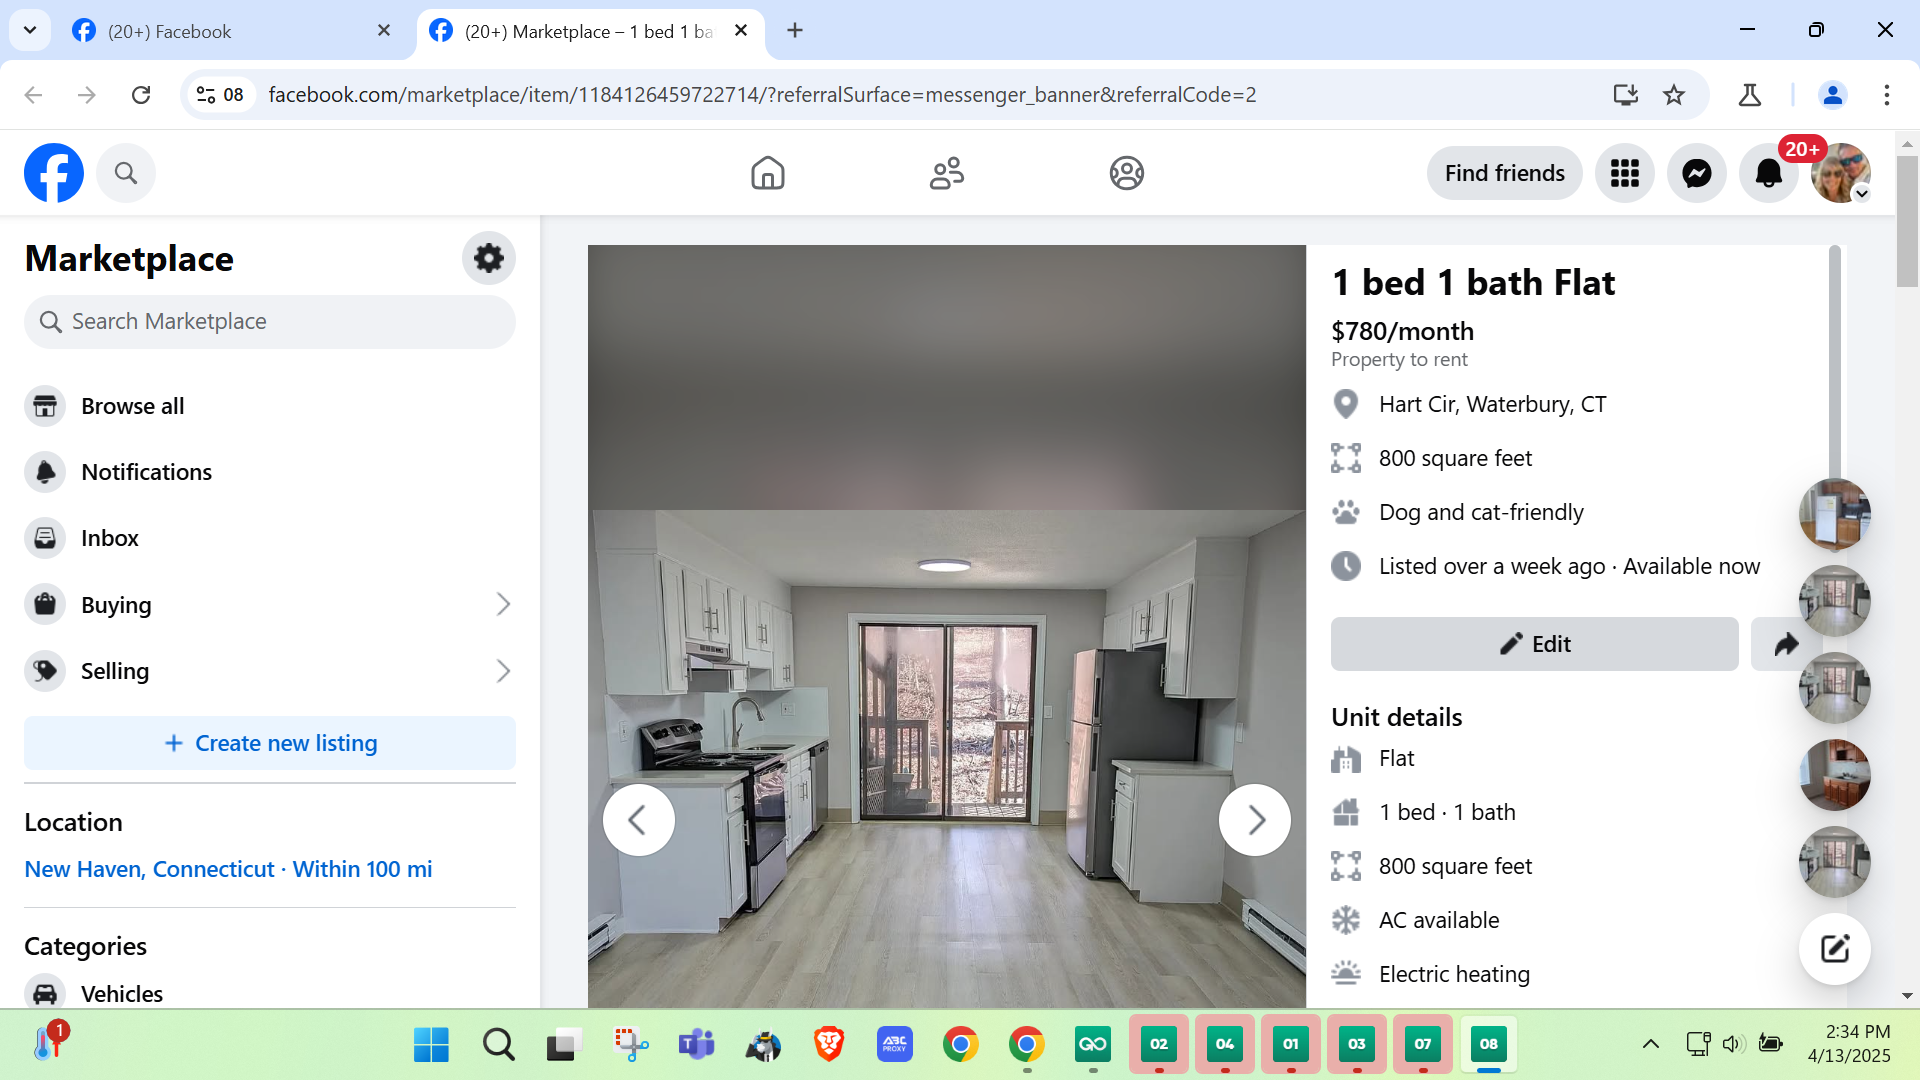Image resolution: width=1920 pixels, height=1080 pixels.
Task: Open Marketplace settings gear icon
Action: point(488,258)
